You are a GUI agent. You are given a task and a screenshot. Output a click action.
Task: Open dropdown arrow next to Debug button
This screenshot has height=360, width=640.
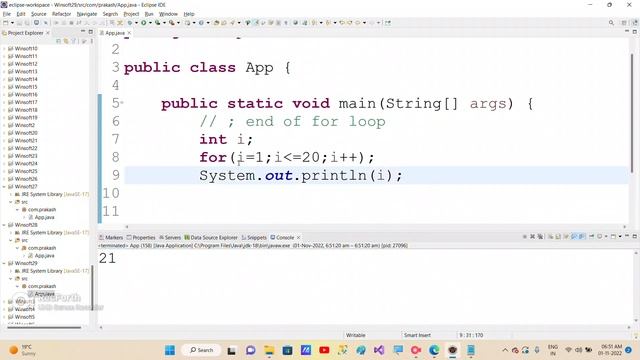[x=136, y=23]
